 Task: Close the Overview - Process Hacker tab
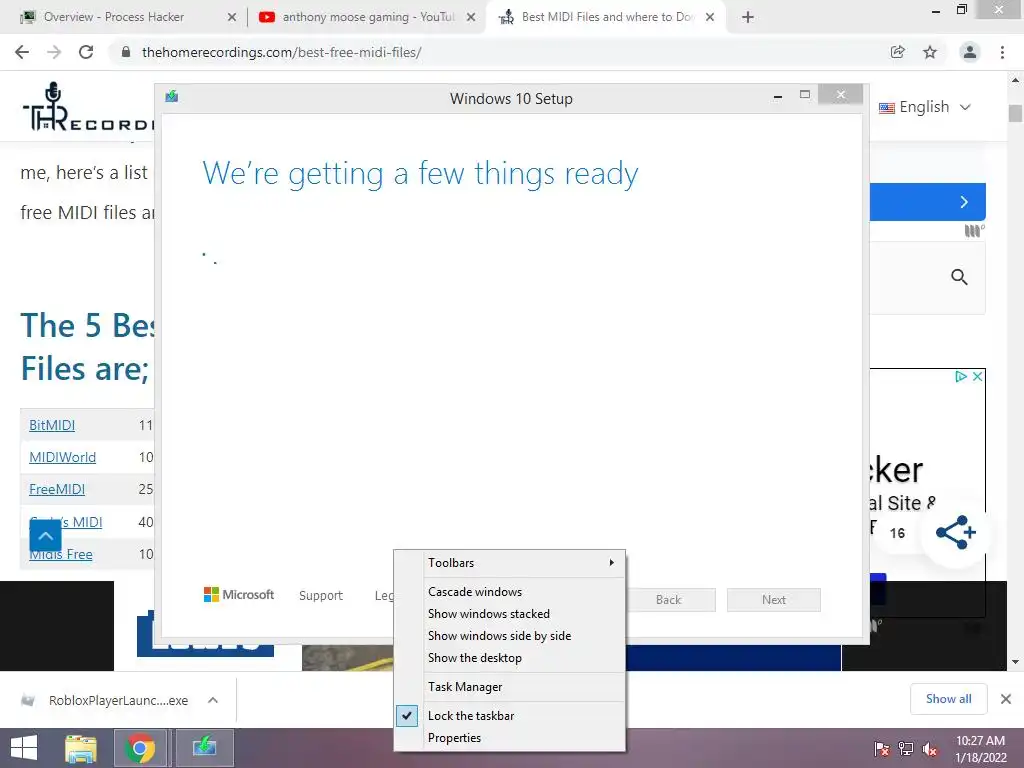click(x=232, y=17)
